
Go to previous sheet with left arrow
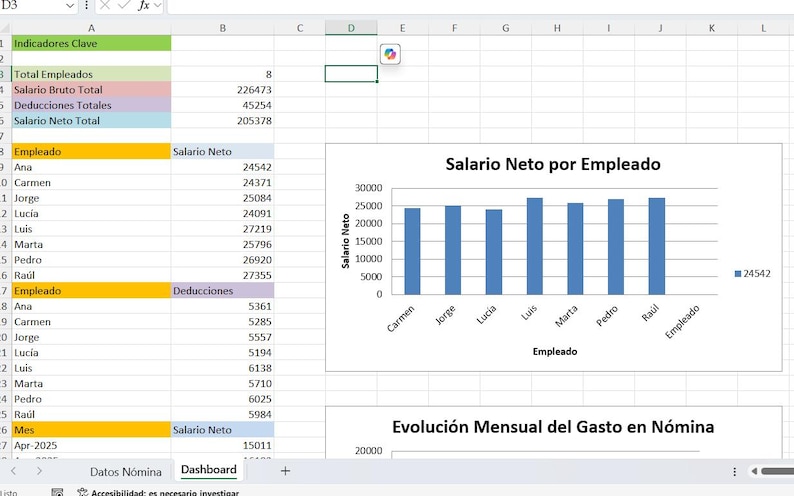(14, 471)
